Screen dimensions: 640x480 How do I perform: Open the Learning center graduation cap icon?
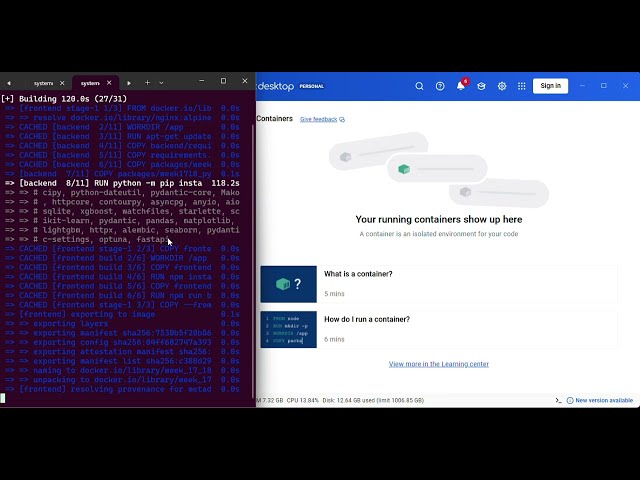point(481,86)
